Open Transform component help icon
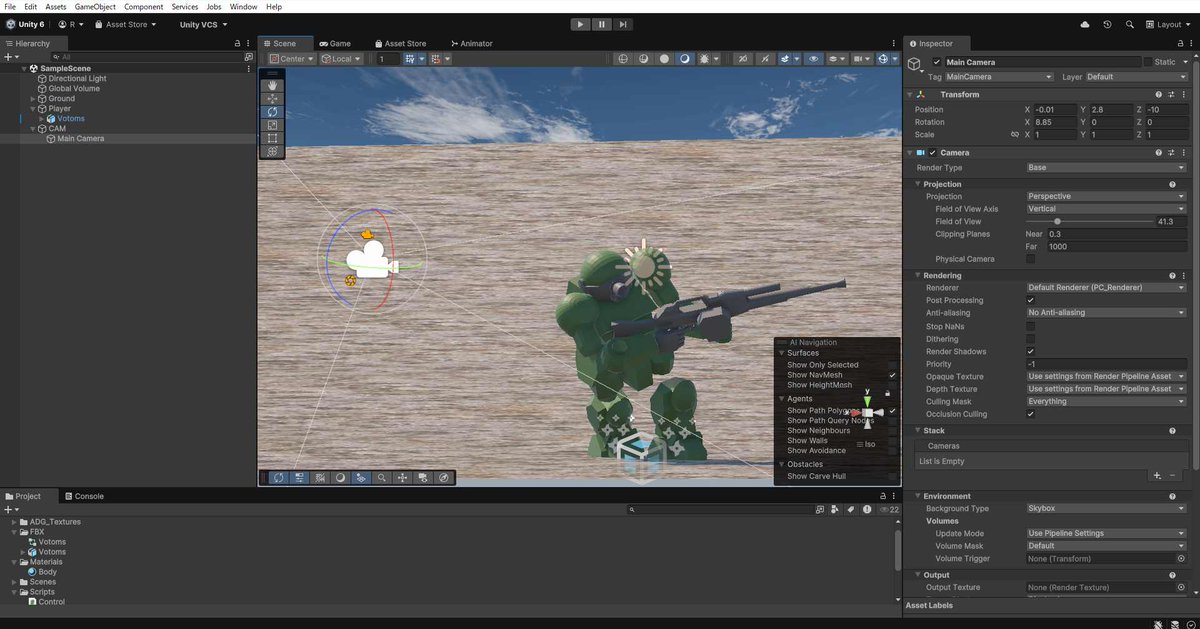This screenshot has height=629, width=1200. [1158, 94]
